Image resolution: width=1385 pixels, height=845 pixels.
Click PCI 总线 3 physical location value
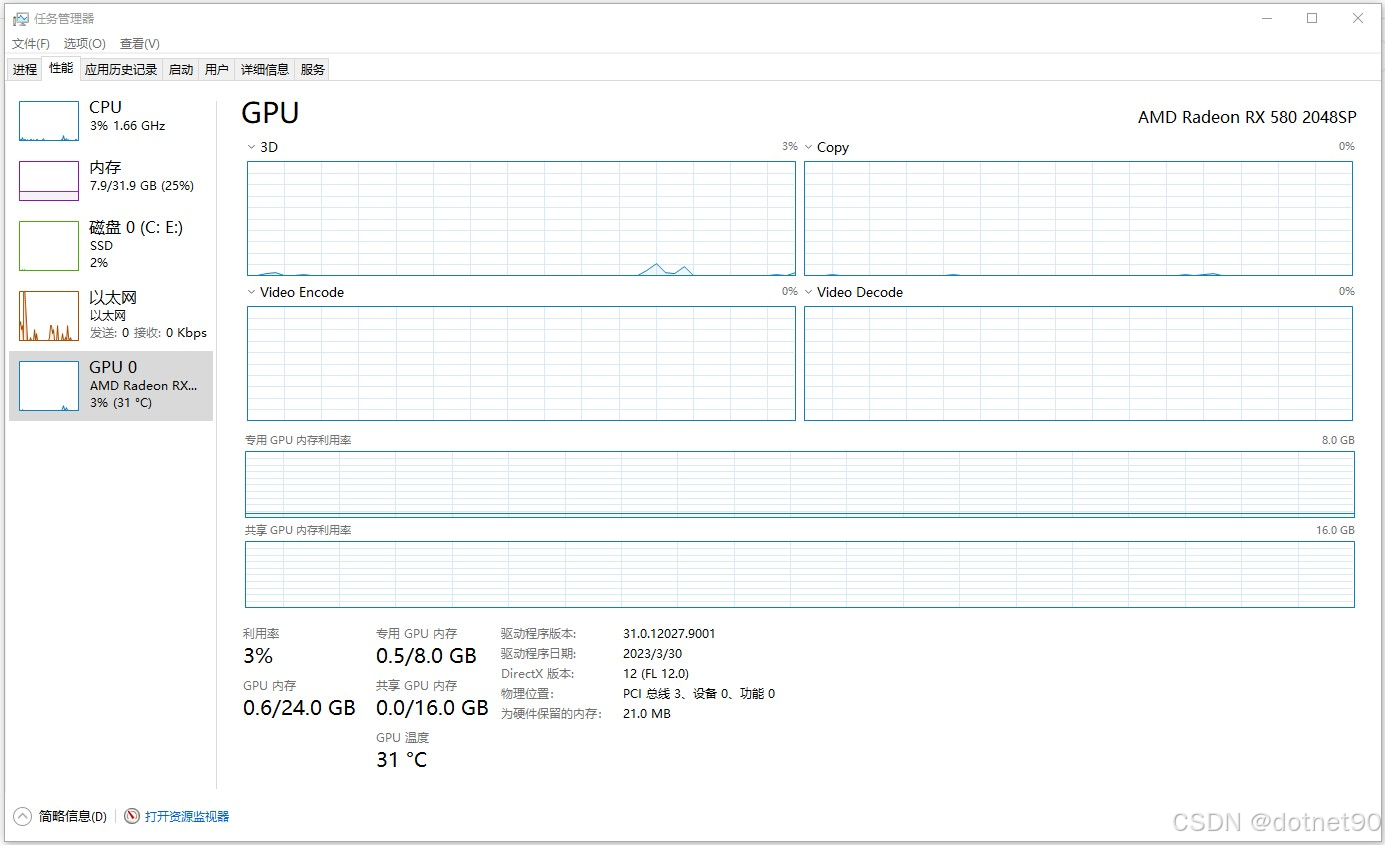tap(699, 694)
